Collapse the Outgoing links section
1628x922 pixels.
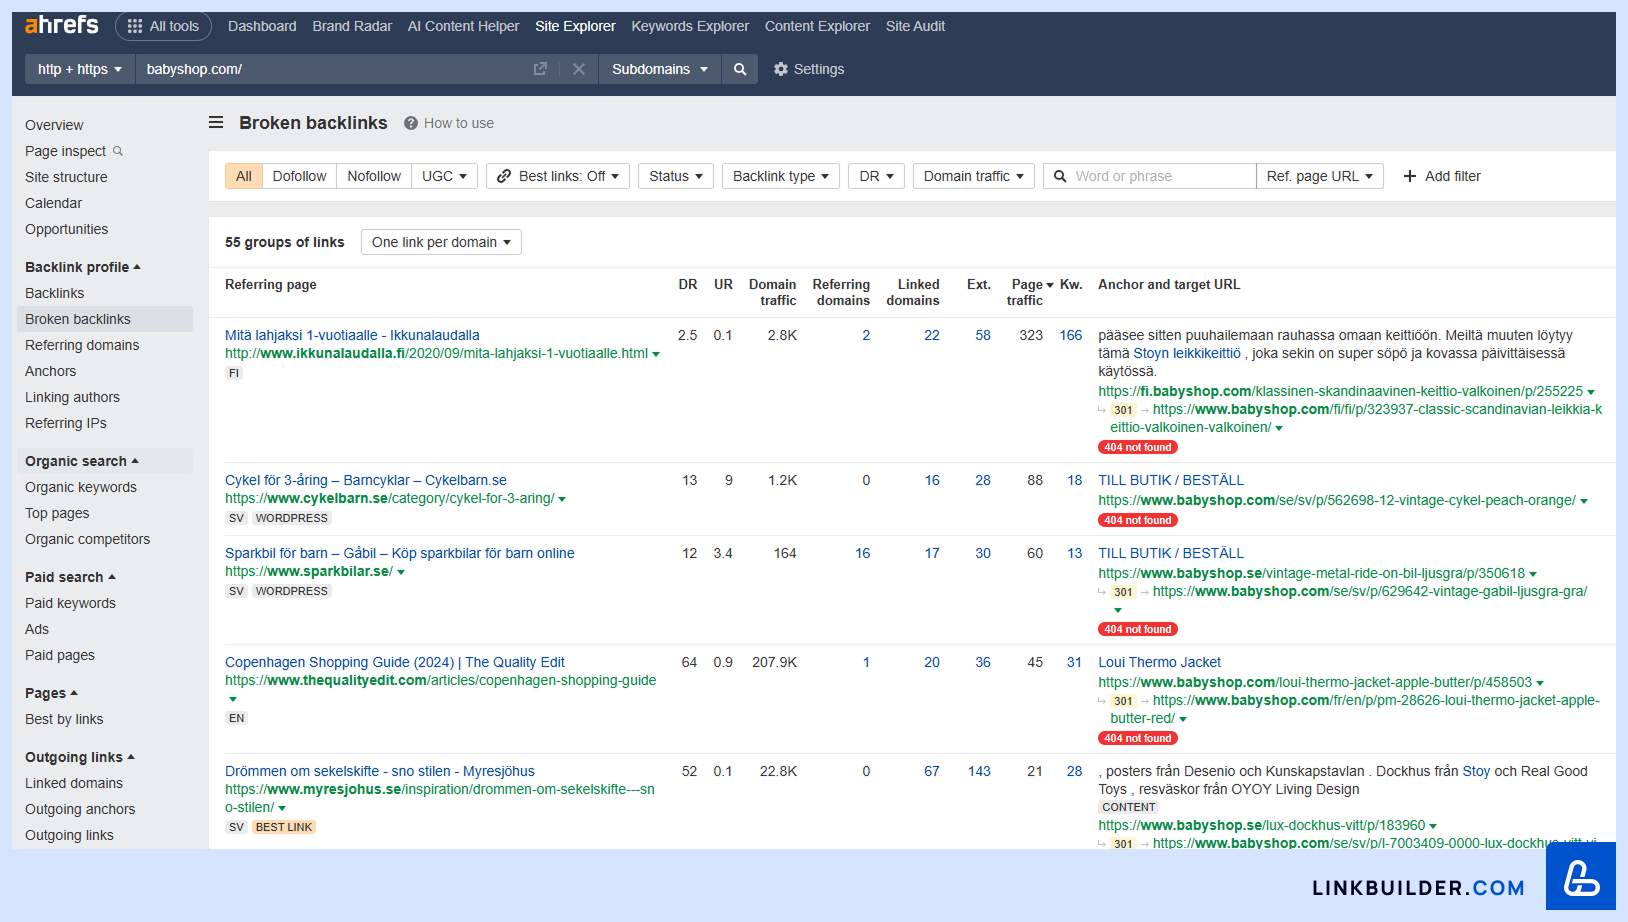[x=80, y=757]
